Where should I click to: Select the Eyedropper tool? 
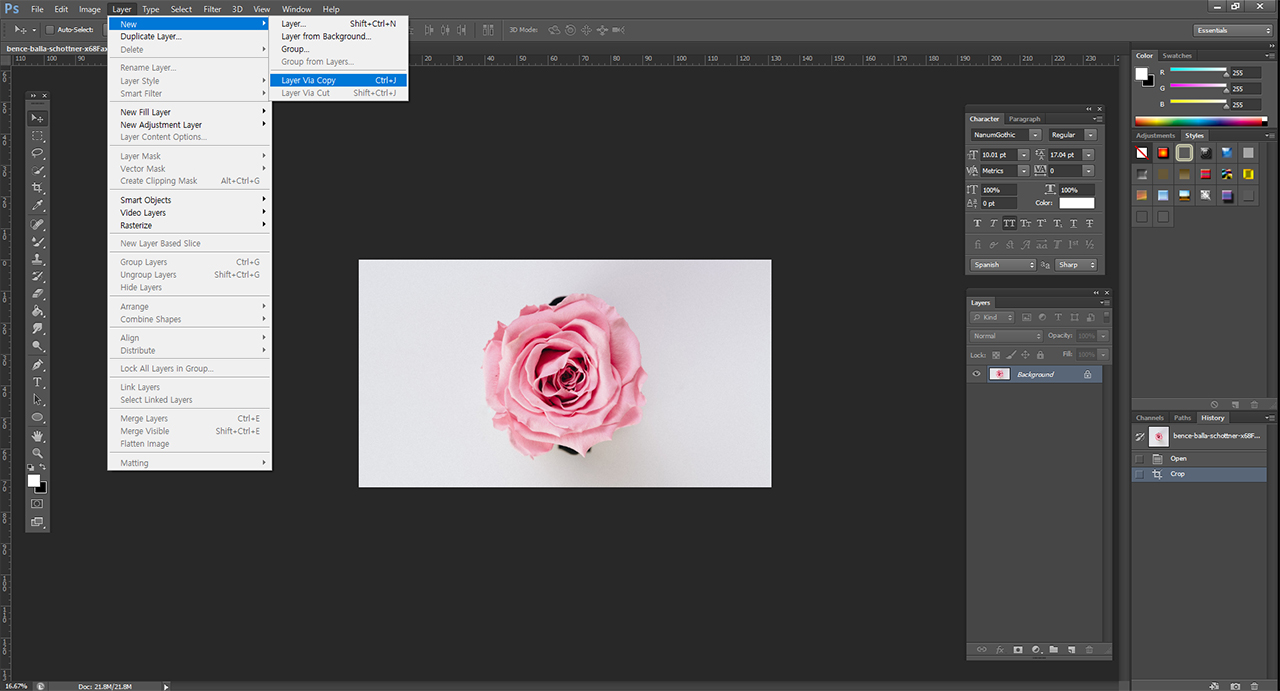tap(38, 206)
